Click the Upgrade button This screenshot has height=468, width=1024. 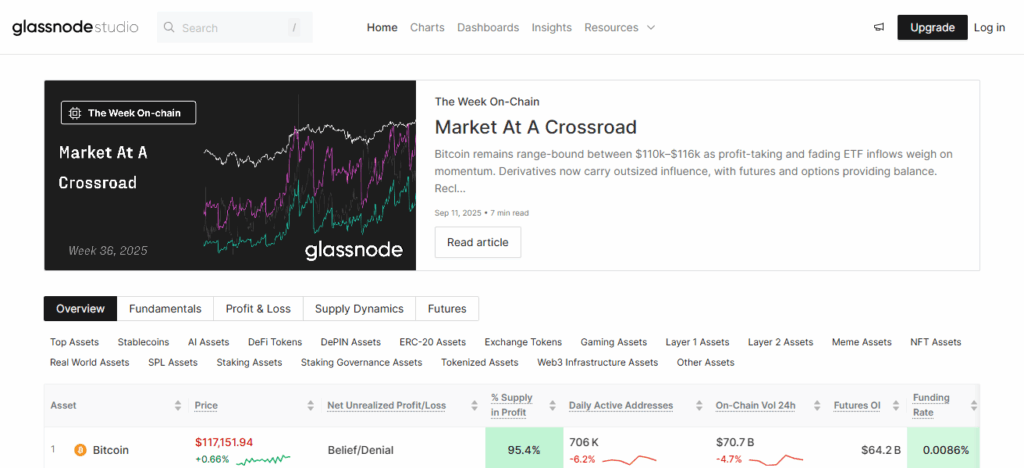(x=932, y=27)
